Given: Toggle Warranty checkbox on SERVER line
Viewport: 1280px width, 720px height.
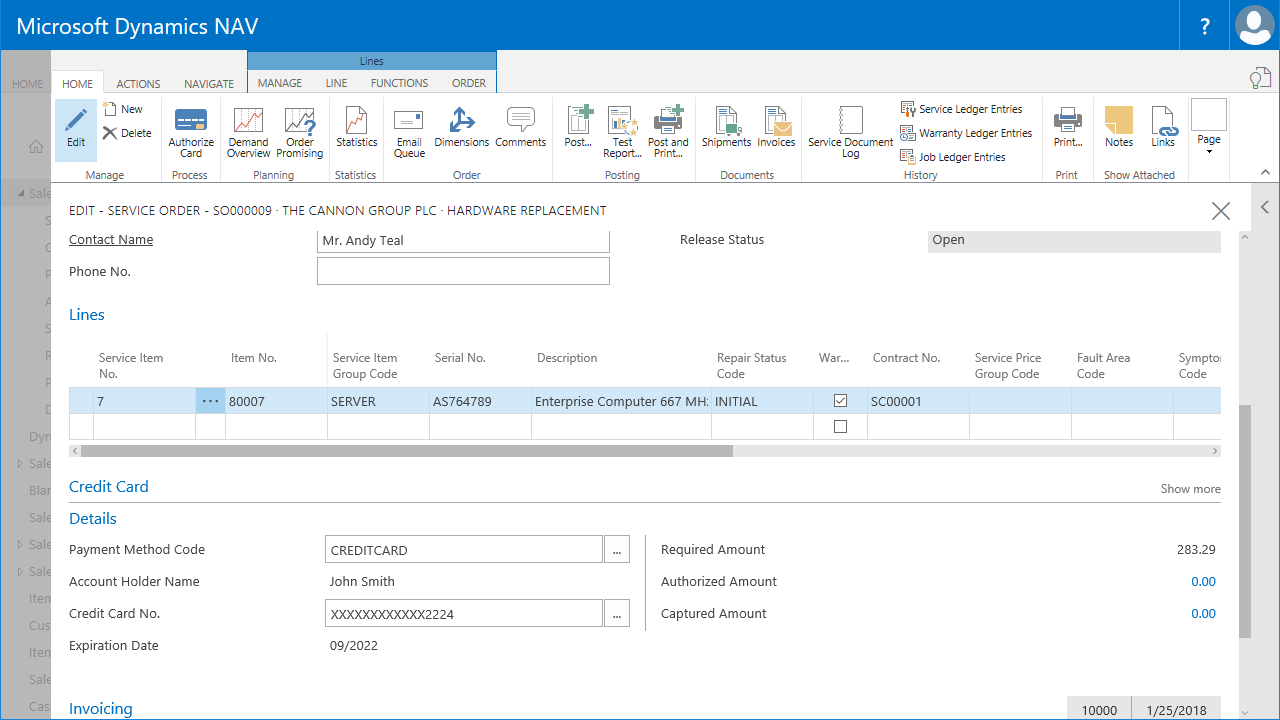Looking at the screenshot, I should click(x=840, y=401).
